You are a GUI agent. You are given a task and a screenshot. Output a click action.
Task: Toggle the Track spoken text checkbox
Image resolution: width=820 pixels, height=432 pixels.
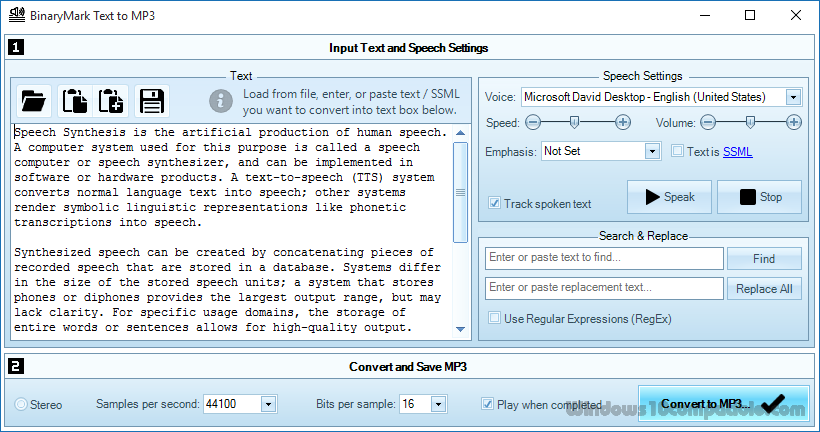(494, 203)
